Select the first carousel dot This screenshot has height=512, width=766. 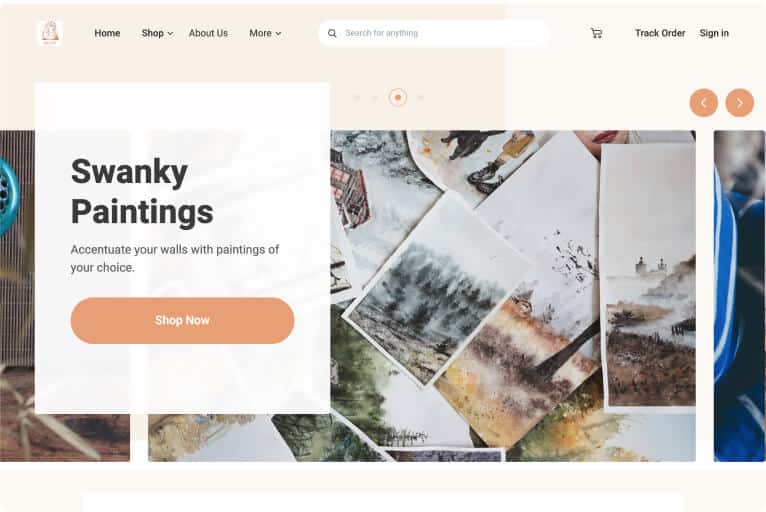pos(357,98)
